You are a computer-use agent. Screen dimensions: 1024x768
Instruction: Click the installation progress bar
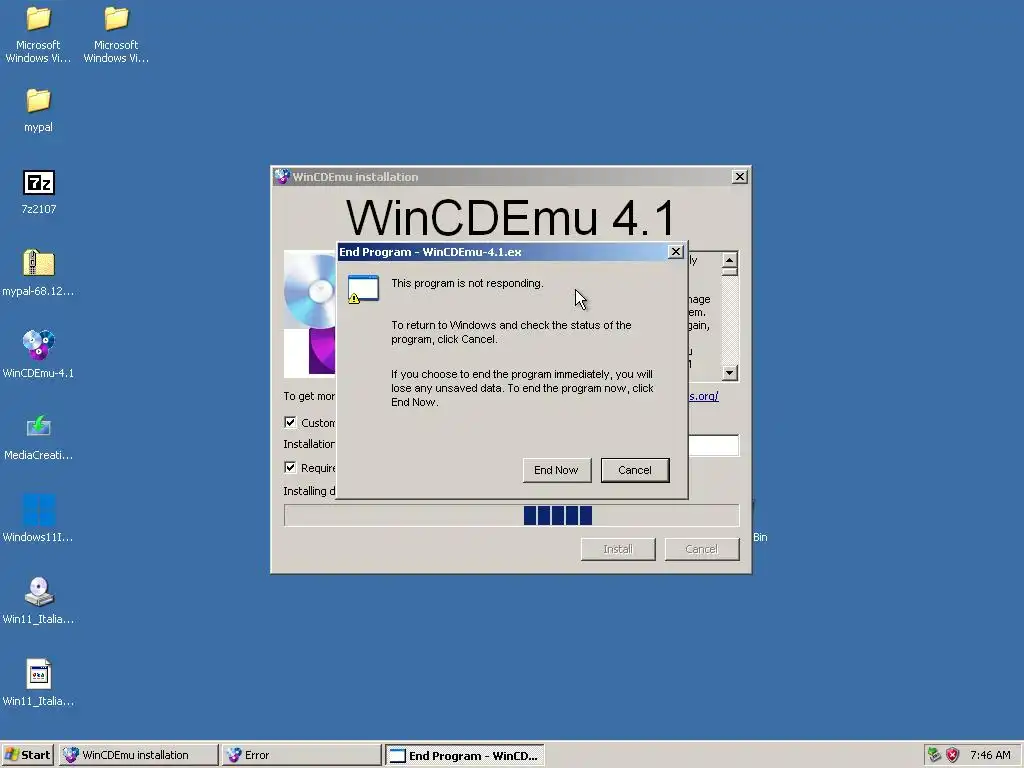(511, 515)
